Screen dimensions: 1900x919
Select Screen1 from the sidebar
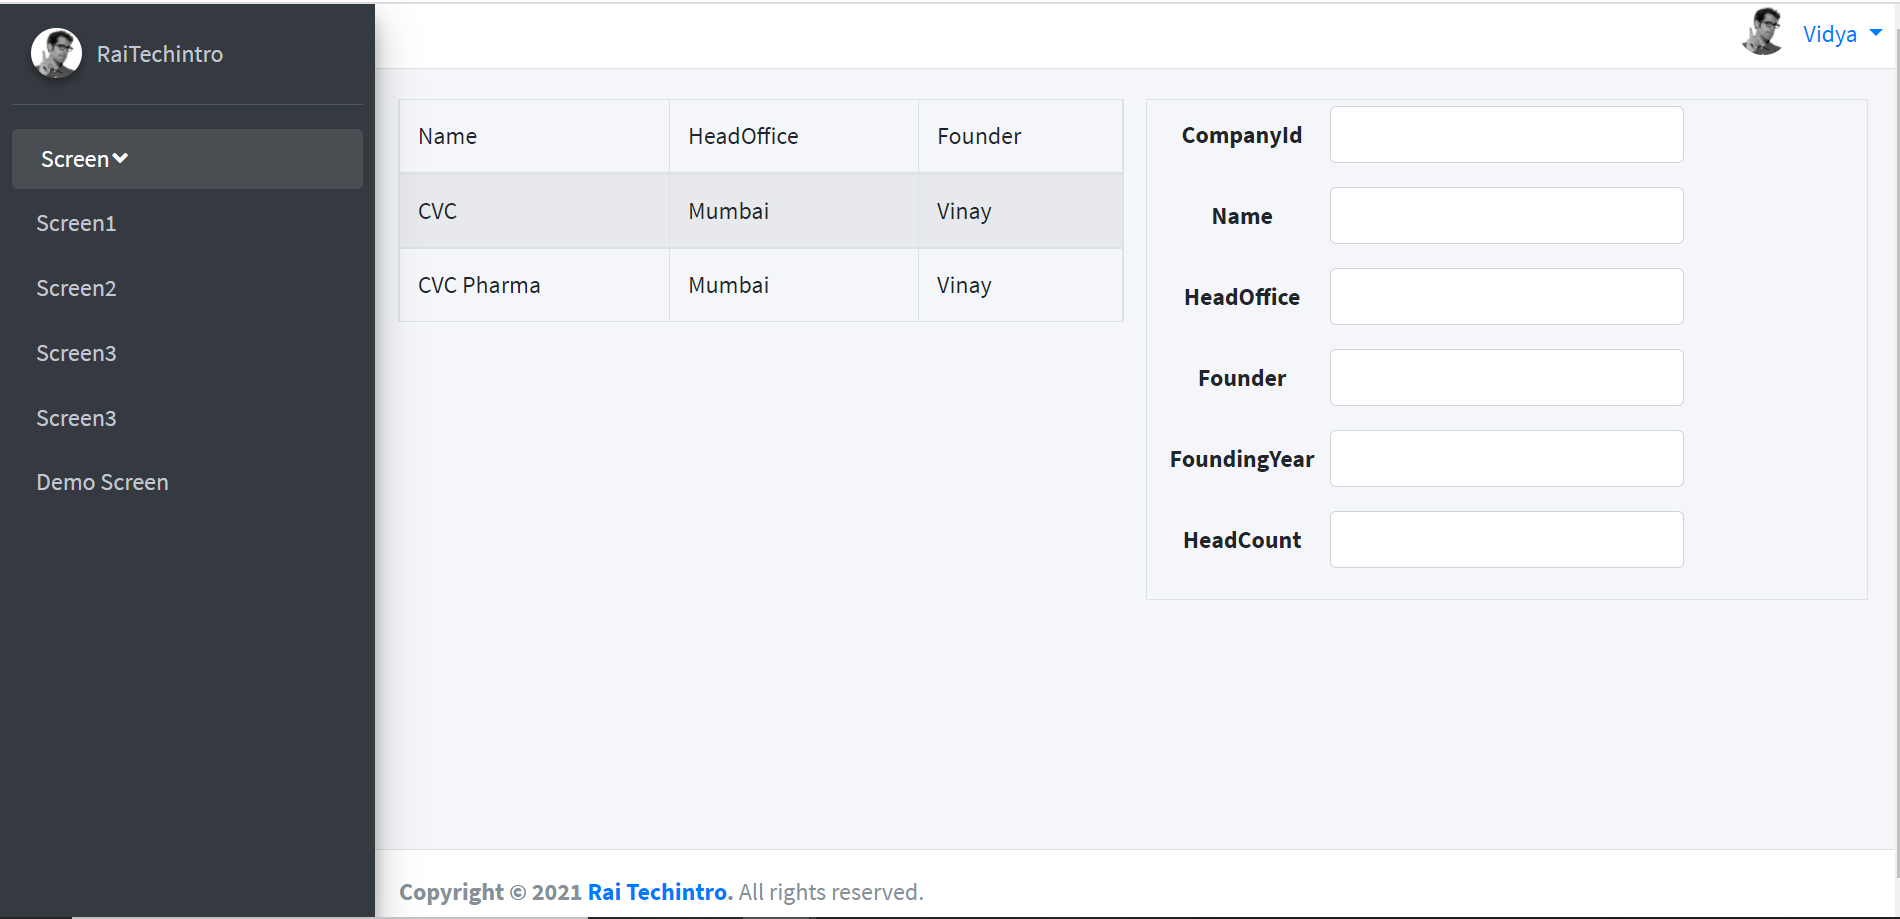click(x=77, y=223)
